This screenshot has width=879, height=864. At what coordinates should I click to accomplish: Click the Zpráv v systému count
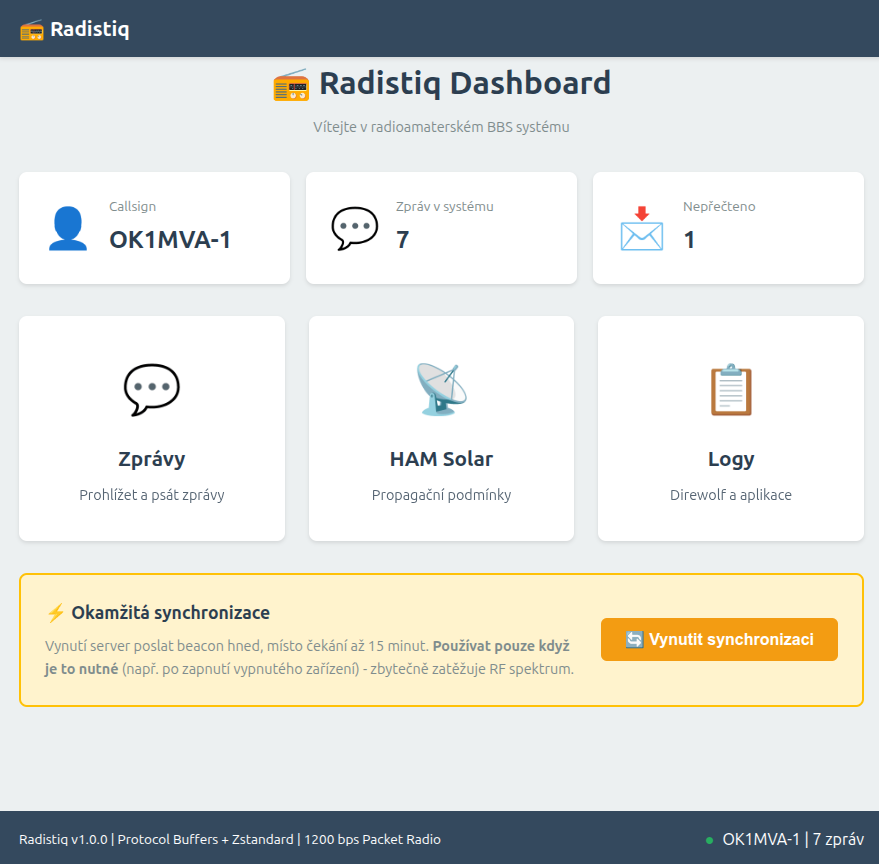[403, 240]
